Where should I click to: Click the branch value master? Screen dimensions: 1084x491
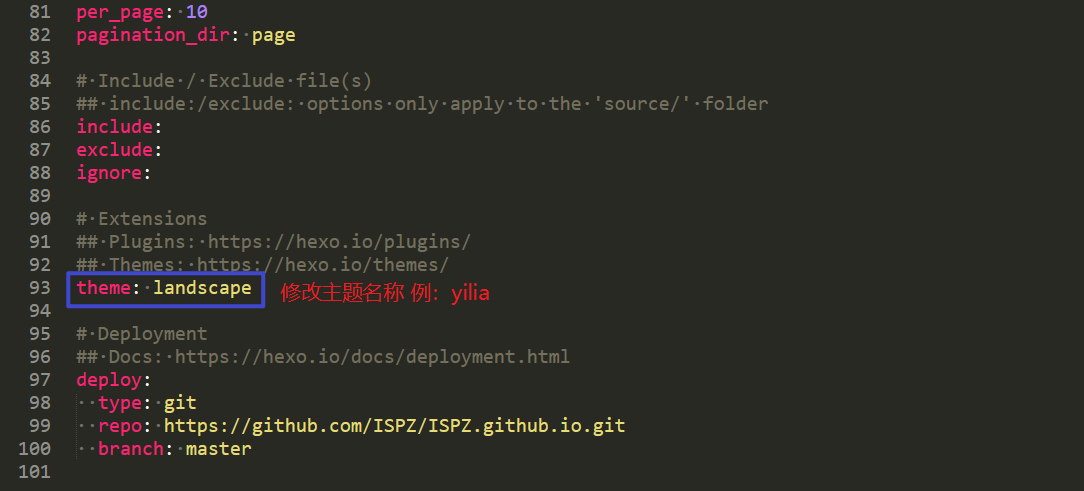(219, 449)
